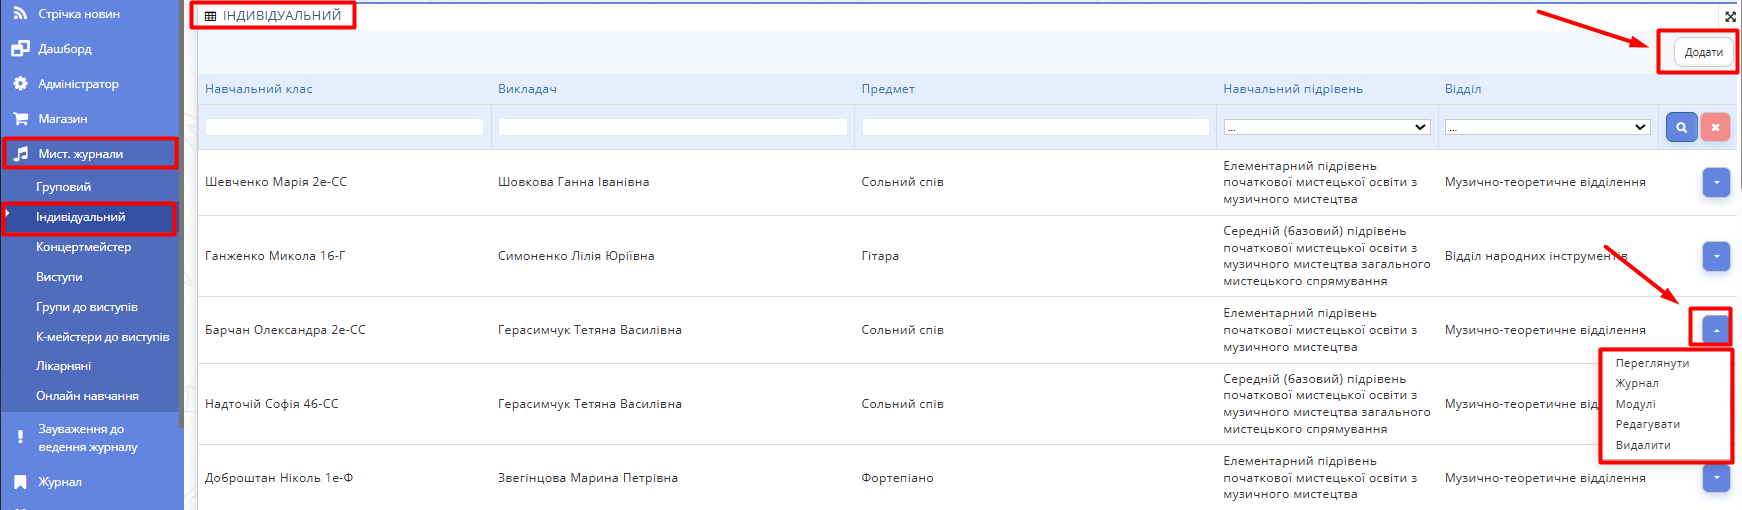The height and width of the screenshot is (510, 1742).
Task: Select Переглянути in the action menu
Action: [x=1652, y=363]
